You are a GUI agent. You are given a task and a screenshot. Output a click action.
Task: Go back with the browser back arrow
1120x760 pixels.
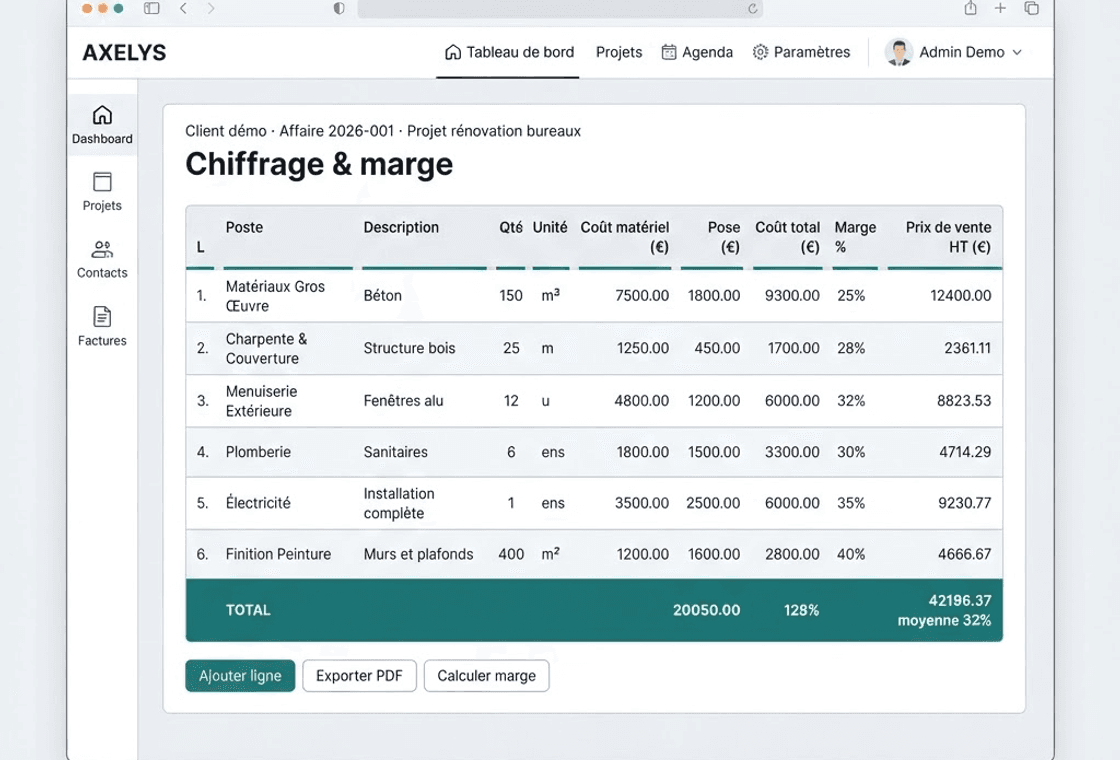184,9
